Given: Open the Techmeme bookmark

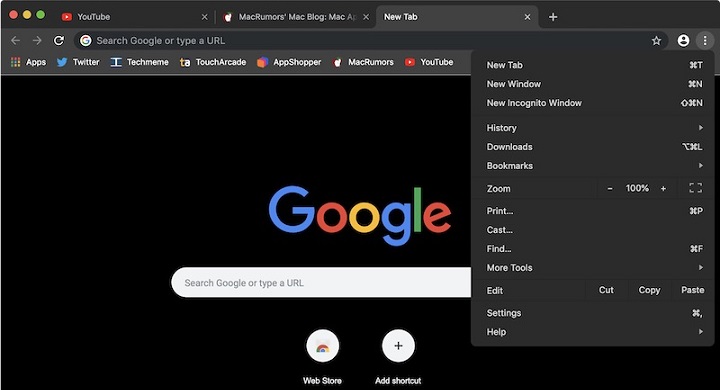Looking at the screenshot, I should click(140, 62).
